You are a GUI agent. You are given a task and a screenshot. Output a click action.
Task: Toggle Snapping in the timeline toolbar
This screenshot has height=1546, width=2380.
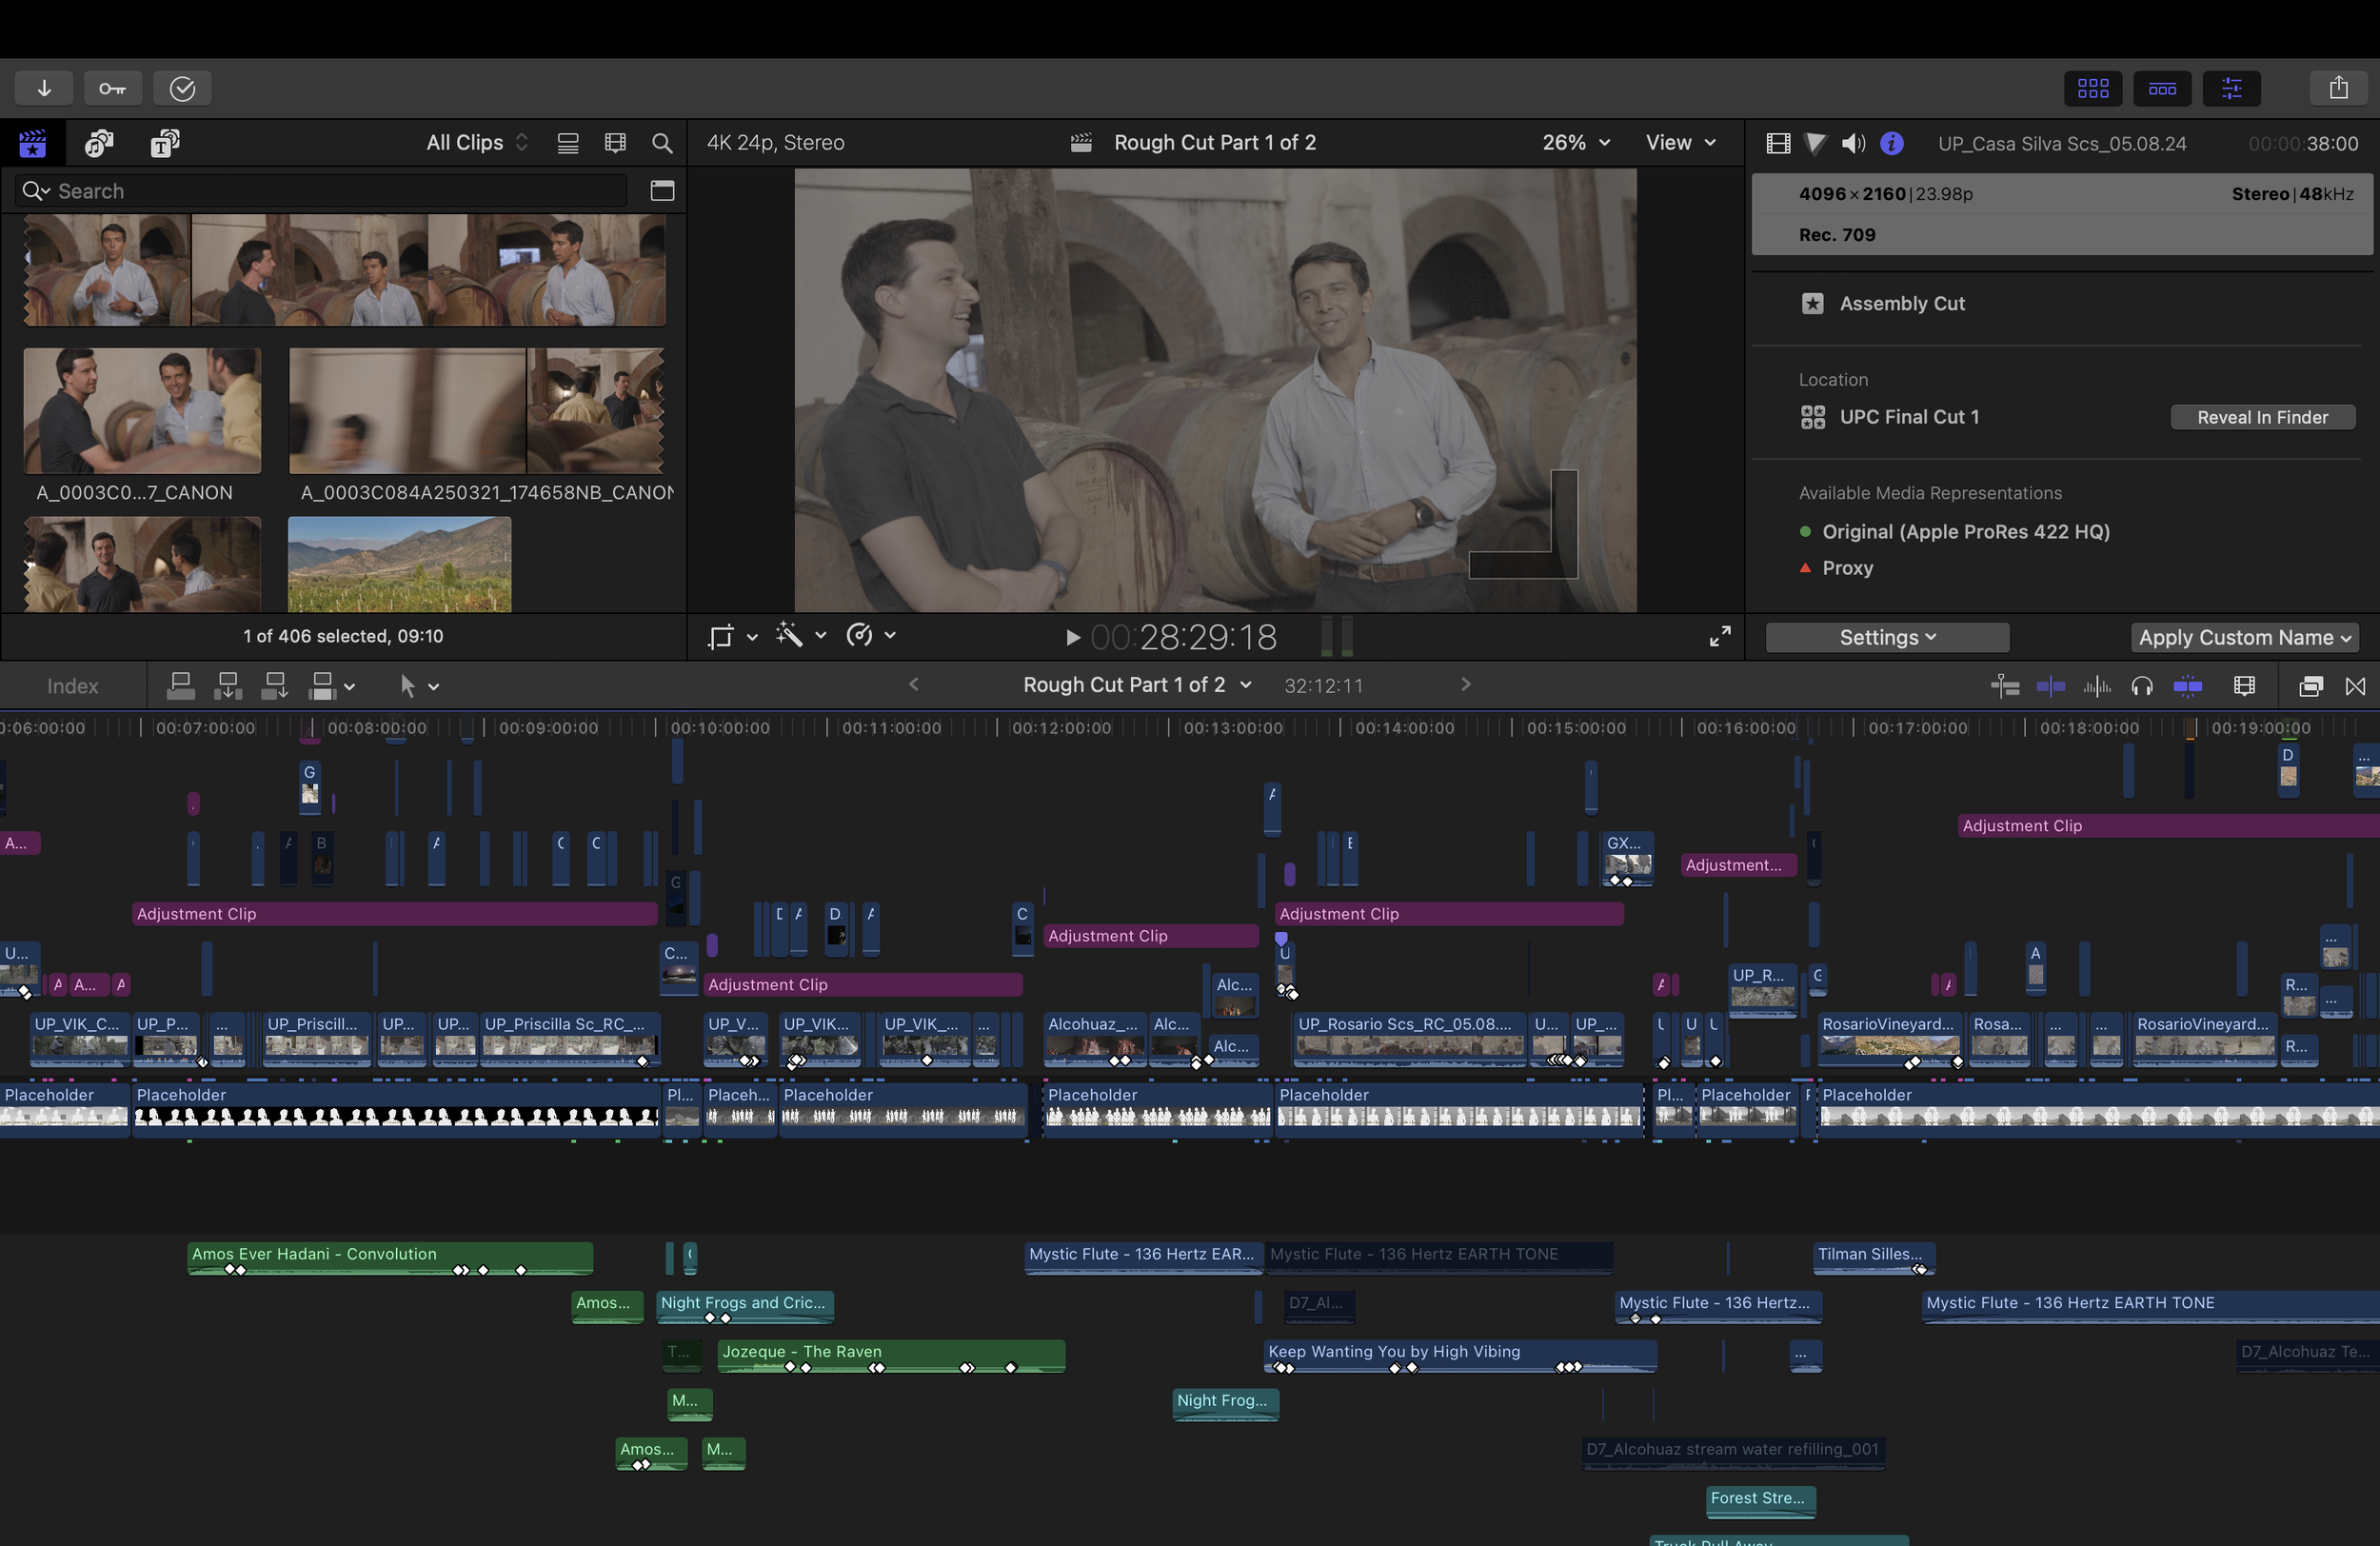(x=2187, y=686)
